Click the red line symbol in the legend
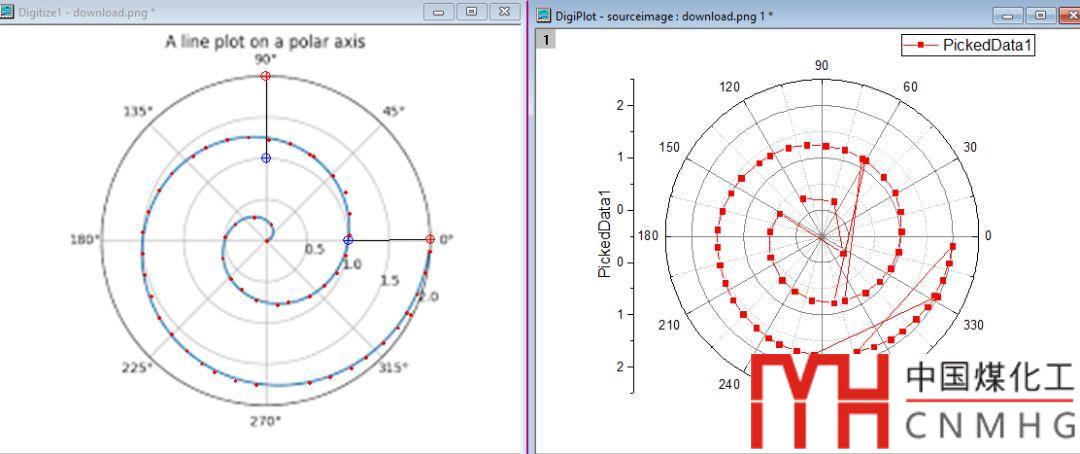The height and width of the screenshot is (454, 1080). [x=920, y=44]
